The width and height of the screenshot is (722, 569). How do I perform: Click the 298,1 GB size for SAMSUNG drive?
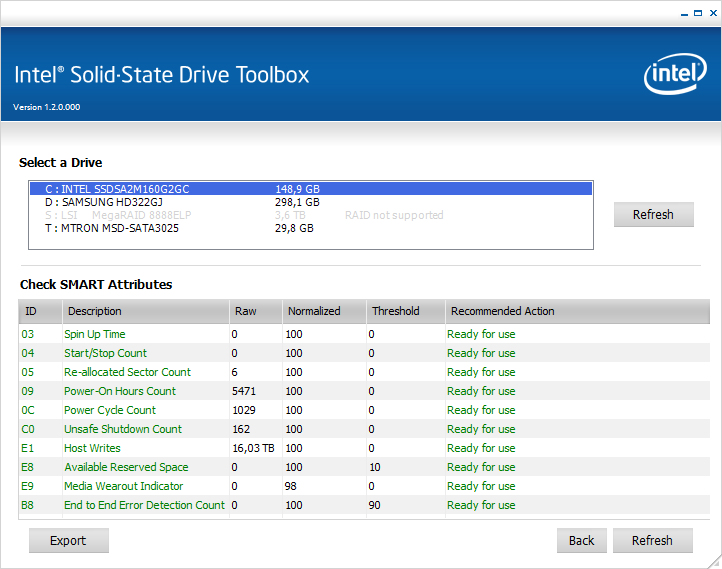click(297, 202)
